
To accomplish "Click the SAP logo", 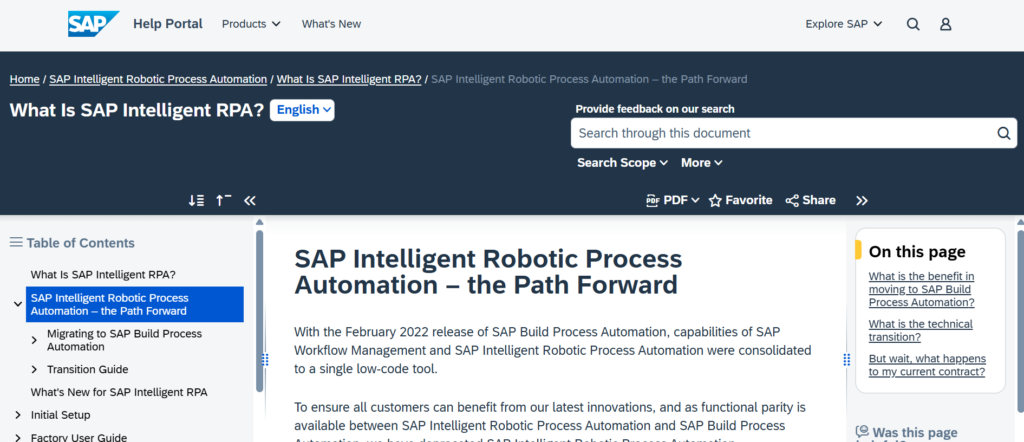I will pyautogui.click(x=93, y=24).
